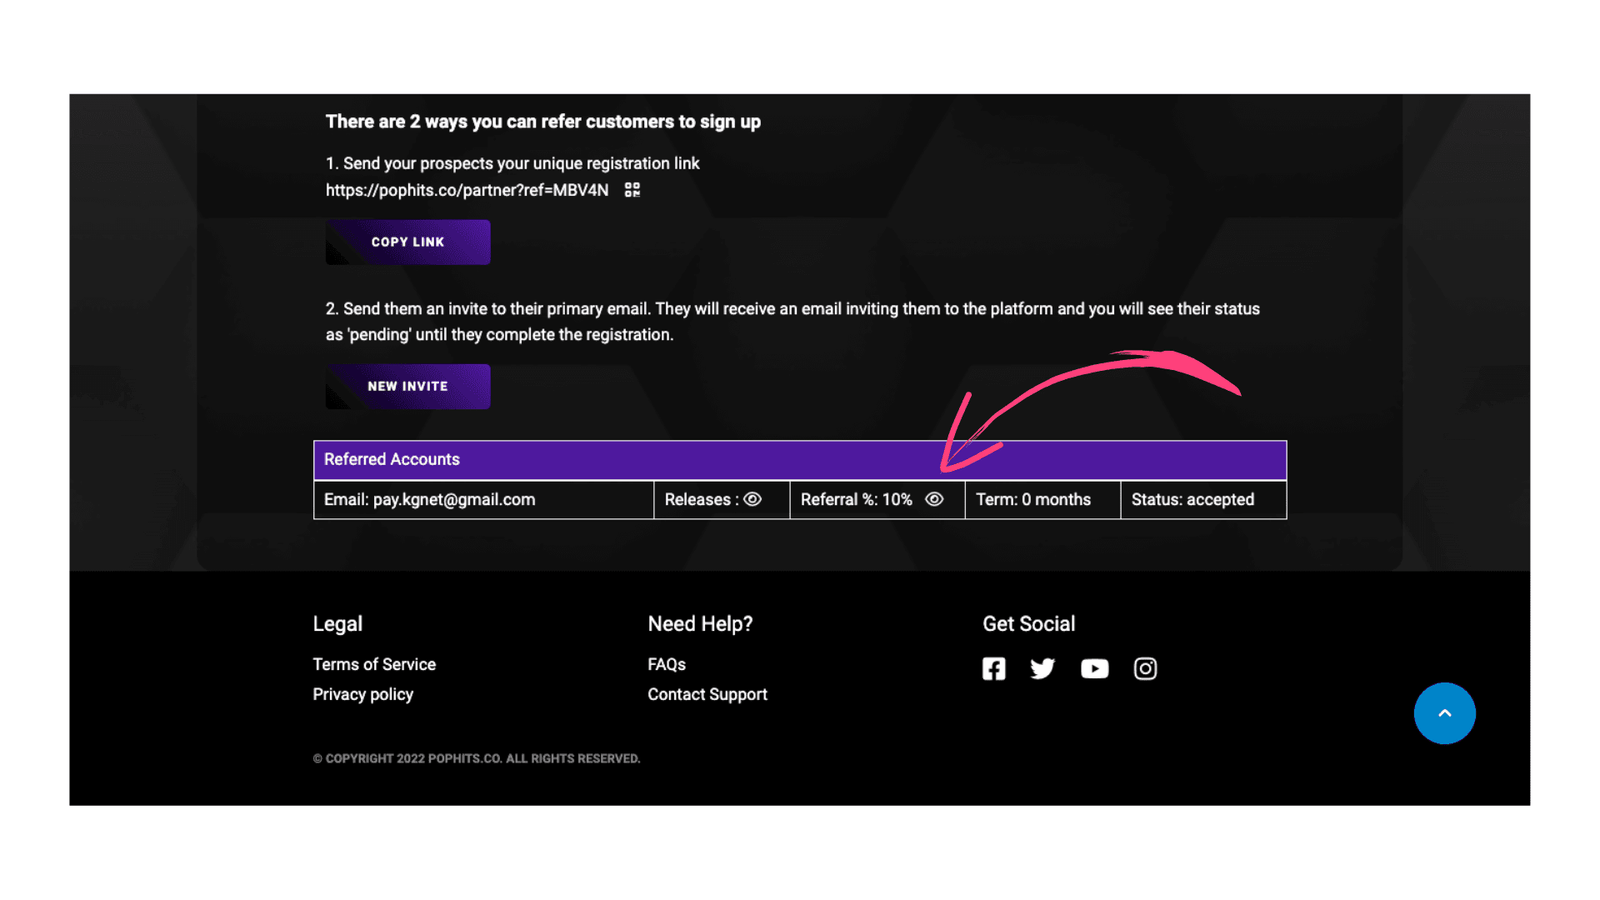The image size is (1600, 900).
Task: Click the Status: accepted cell
Action: coord(1204,499)
